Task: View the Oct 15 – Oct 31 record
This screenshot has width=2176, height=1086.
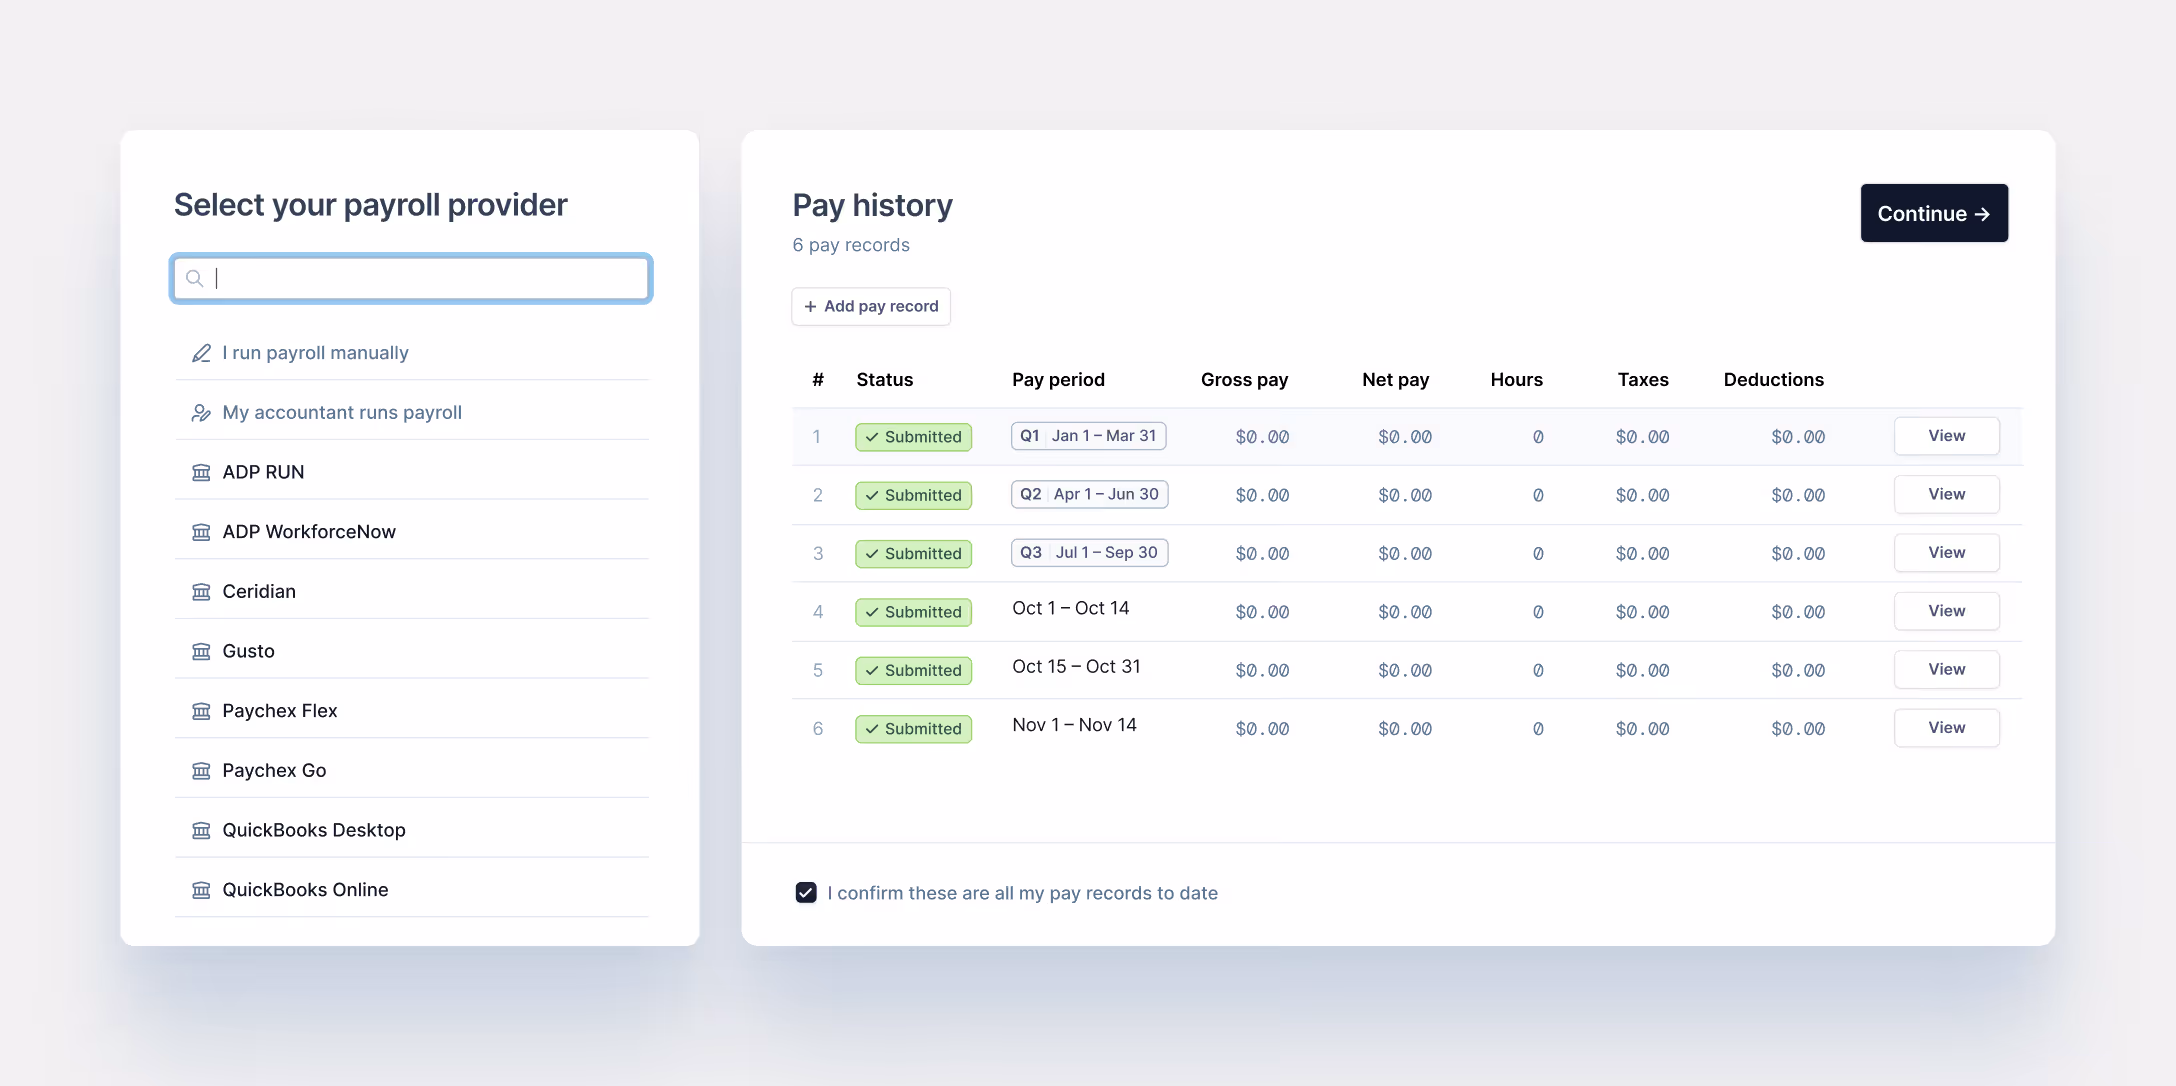Action: [x=1946, y=670]
